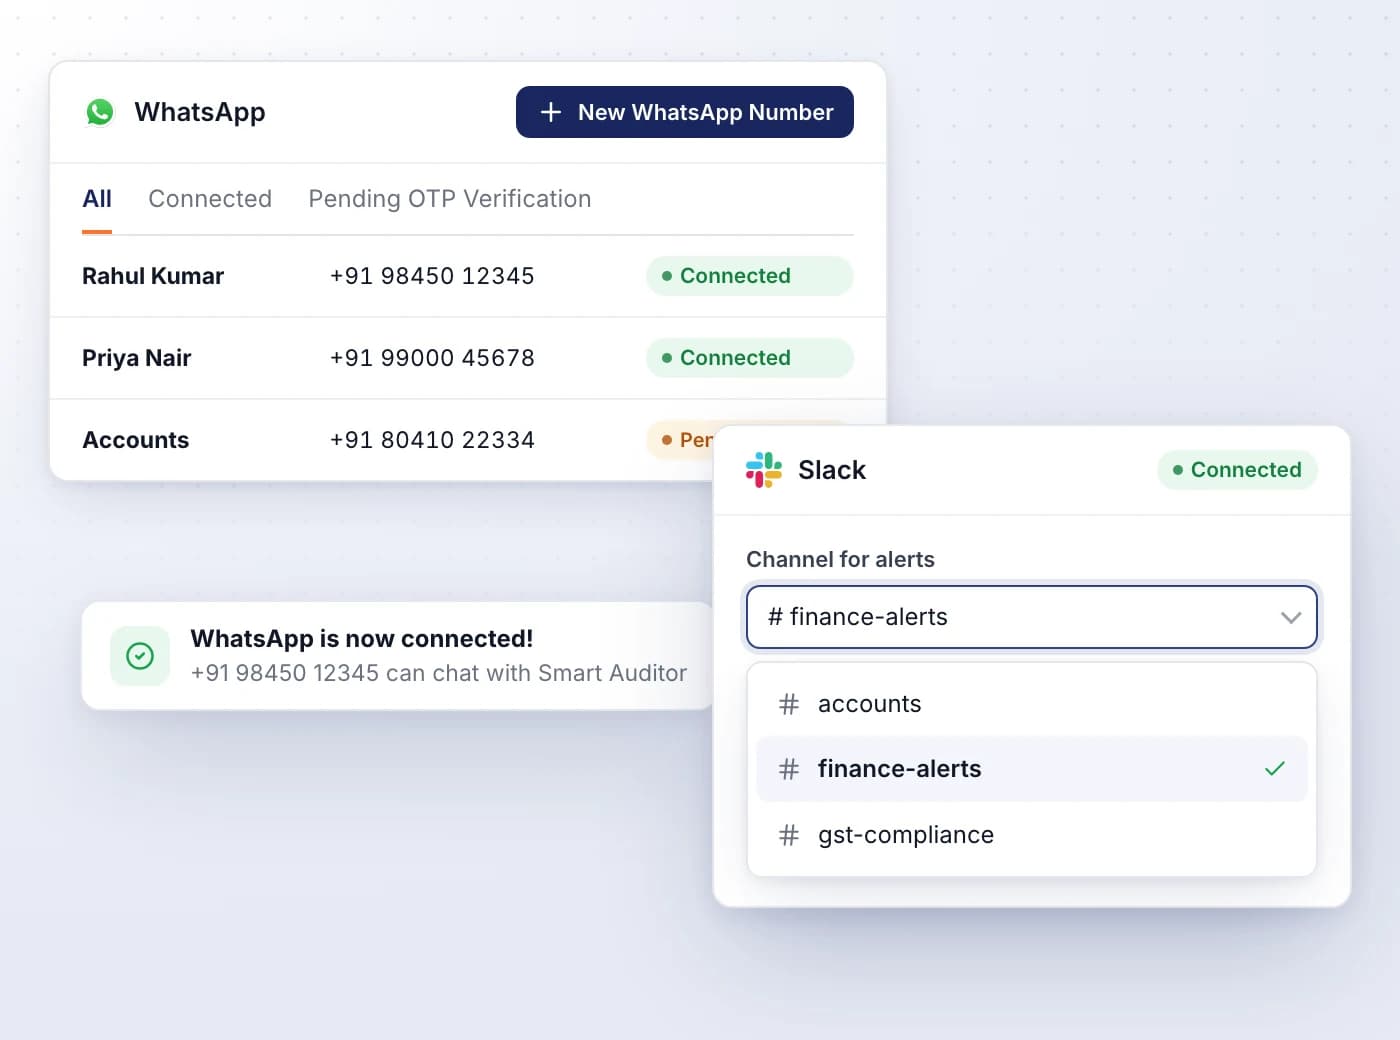This screenshot has width=1400, height=1040.
Task: Switch to the All tab
Action: pos(97,199)
